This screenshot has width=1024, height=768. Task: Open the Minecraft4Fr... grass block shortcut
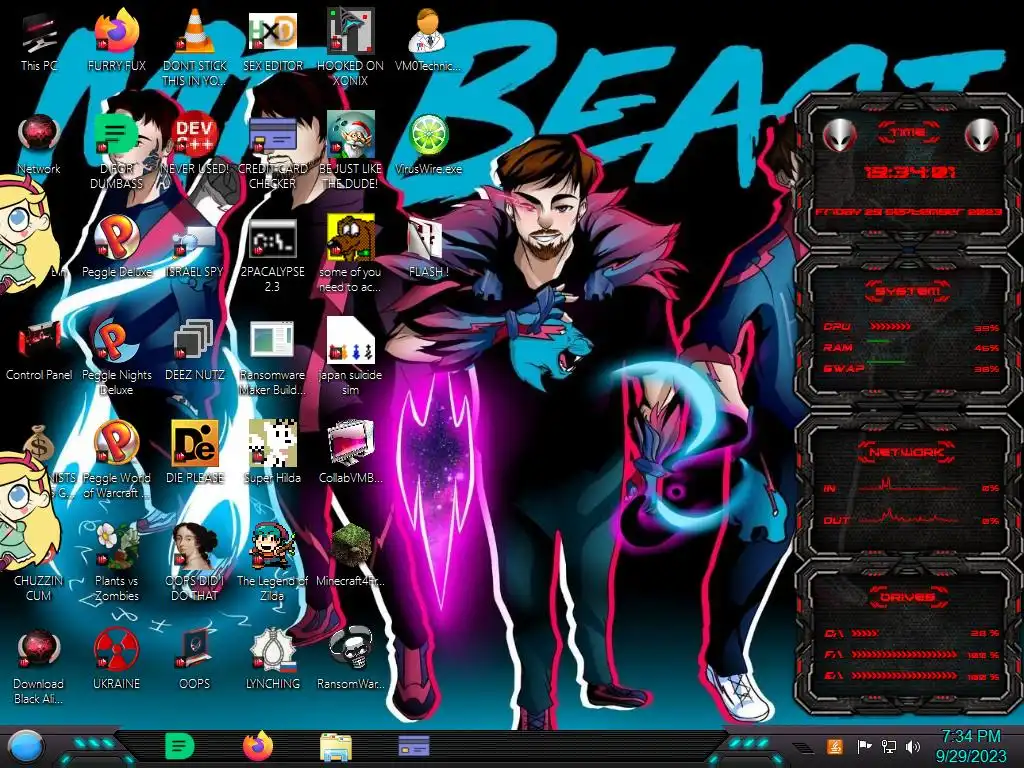pyautogui.click(x=350, y=556)
